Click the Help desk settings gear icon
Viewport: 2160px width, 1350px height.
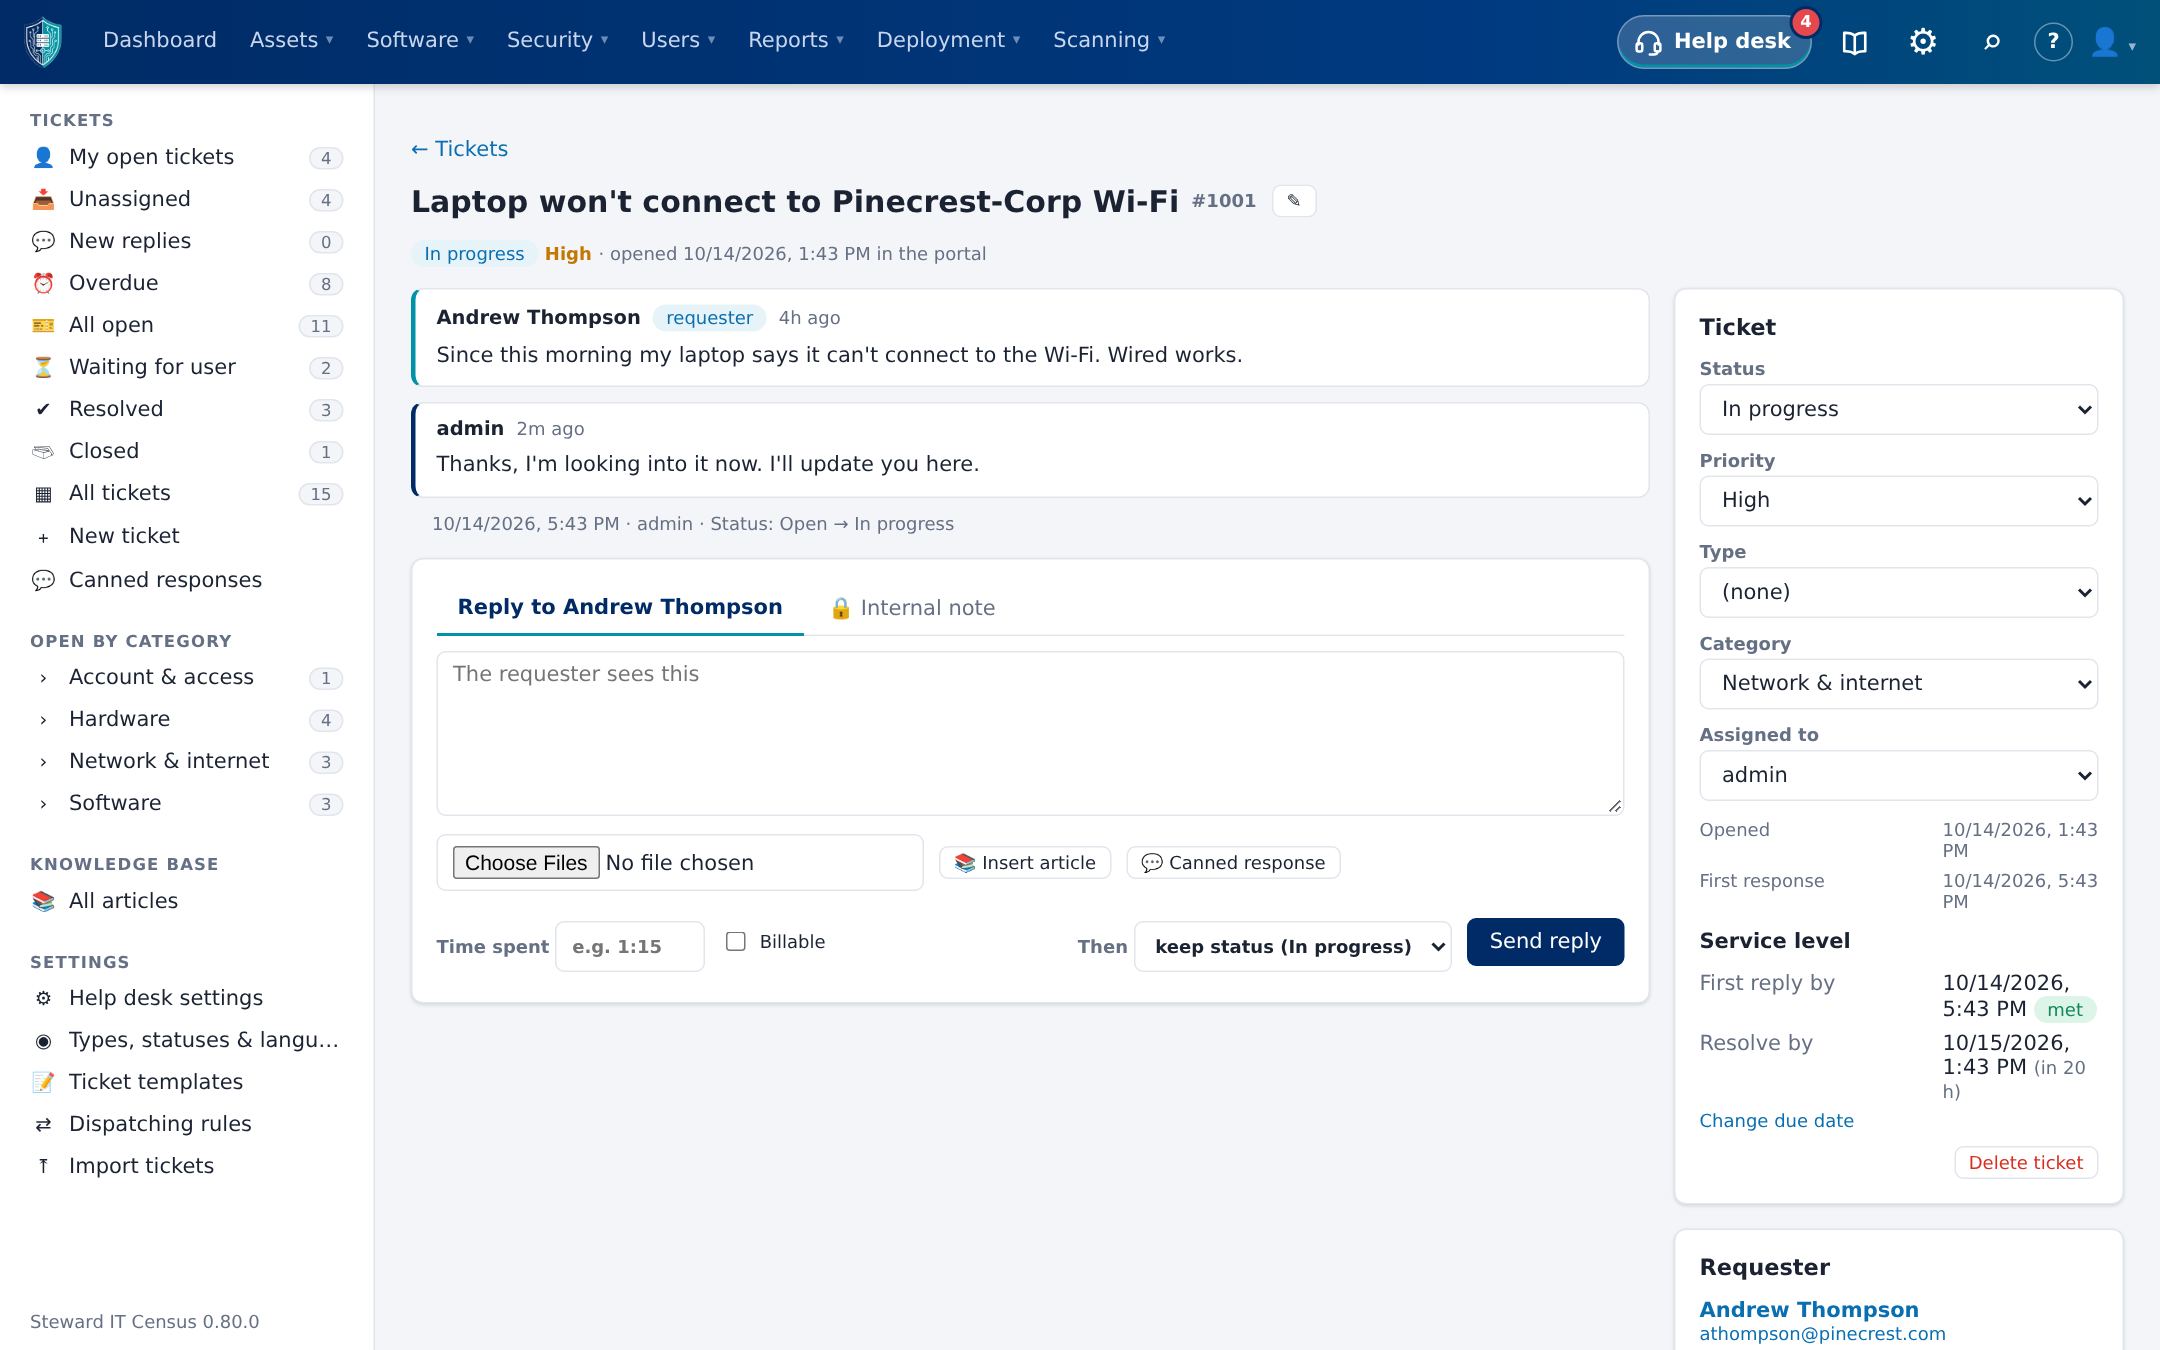[43, 998]
